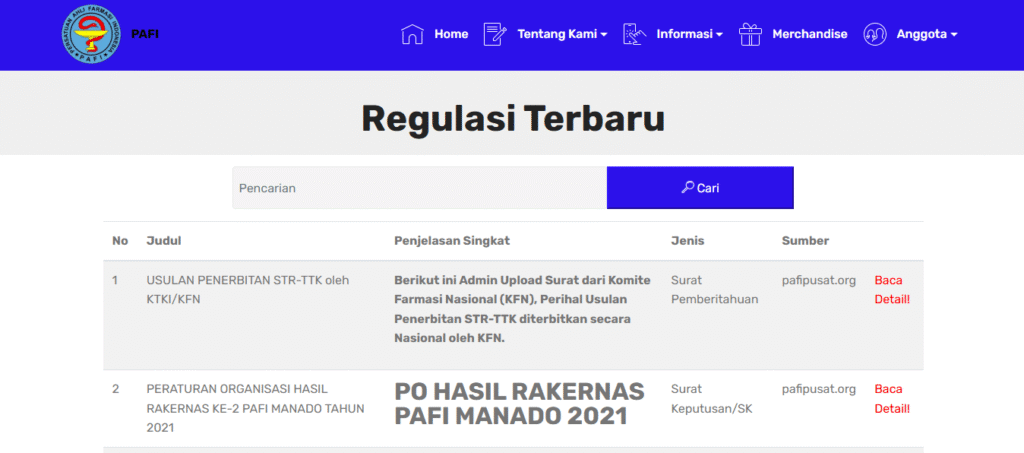Click the hand-tap icon beside Informasi
1024x453 pixels.
point(634,34)
